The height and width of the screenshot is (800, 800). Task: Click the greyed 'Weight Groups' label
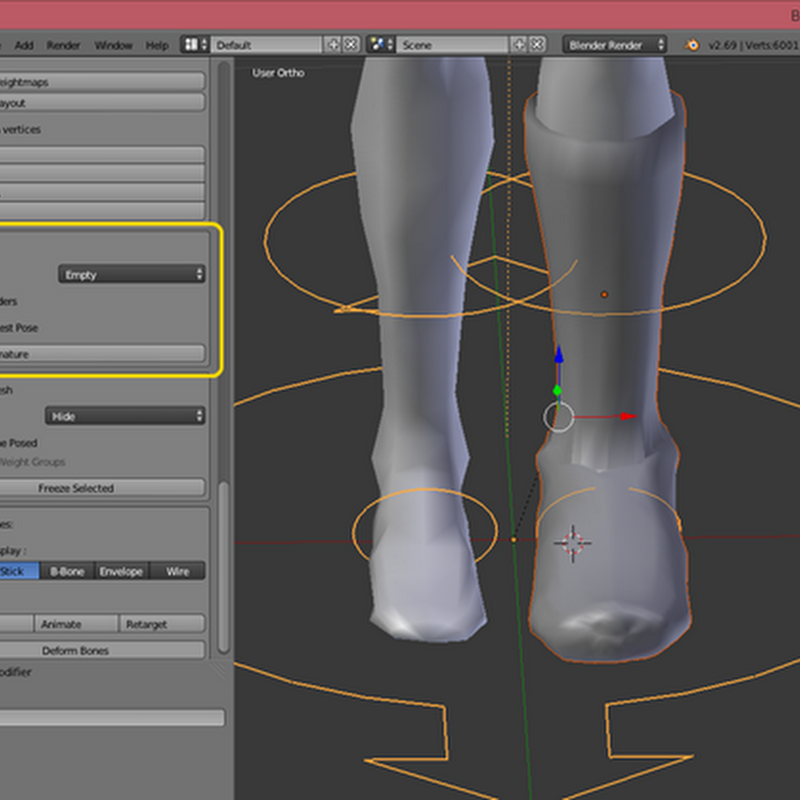tap(33, 462)
